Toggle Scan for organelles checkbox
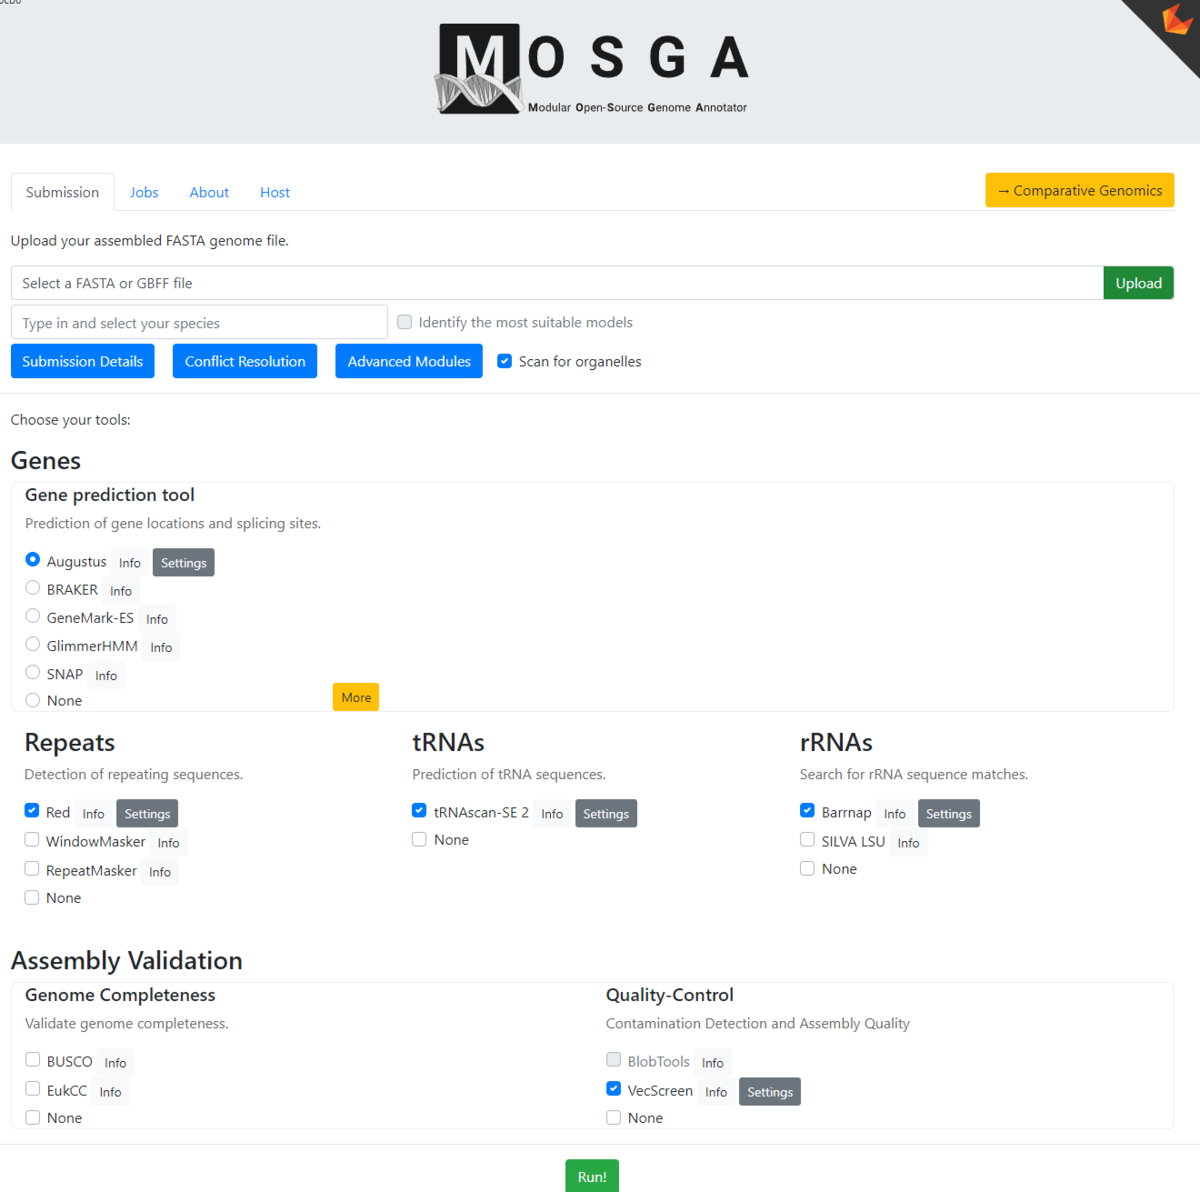Viewport: 1200px width, 1192px height. 505,361
